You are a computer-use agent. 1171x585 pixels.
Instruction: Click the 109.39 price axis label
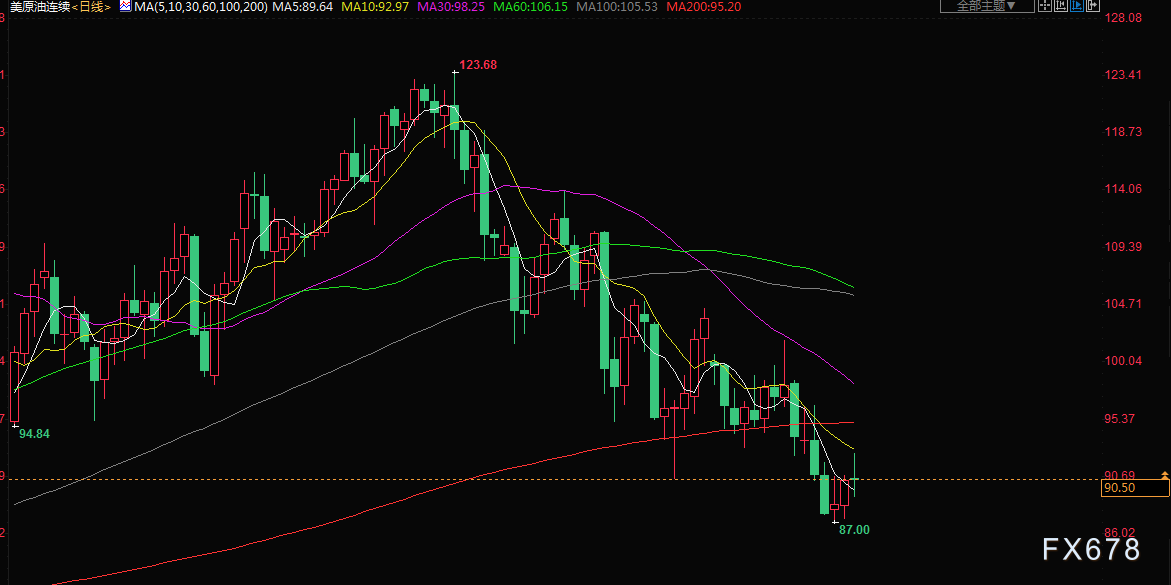click(1122, 247)
